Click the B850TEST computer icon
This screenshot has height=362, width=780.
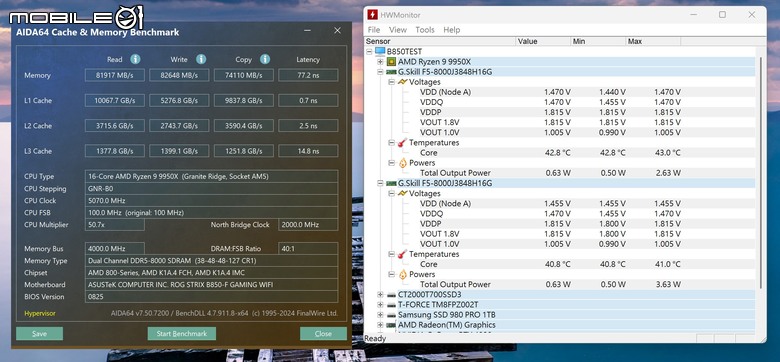(380, 52)
